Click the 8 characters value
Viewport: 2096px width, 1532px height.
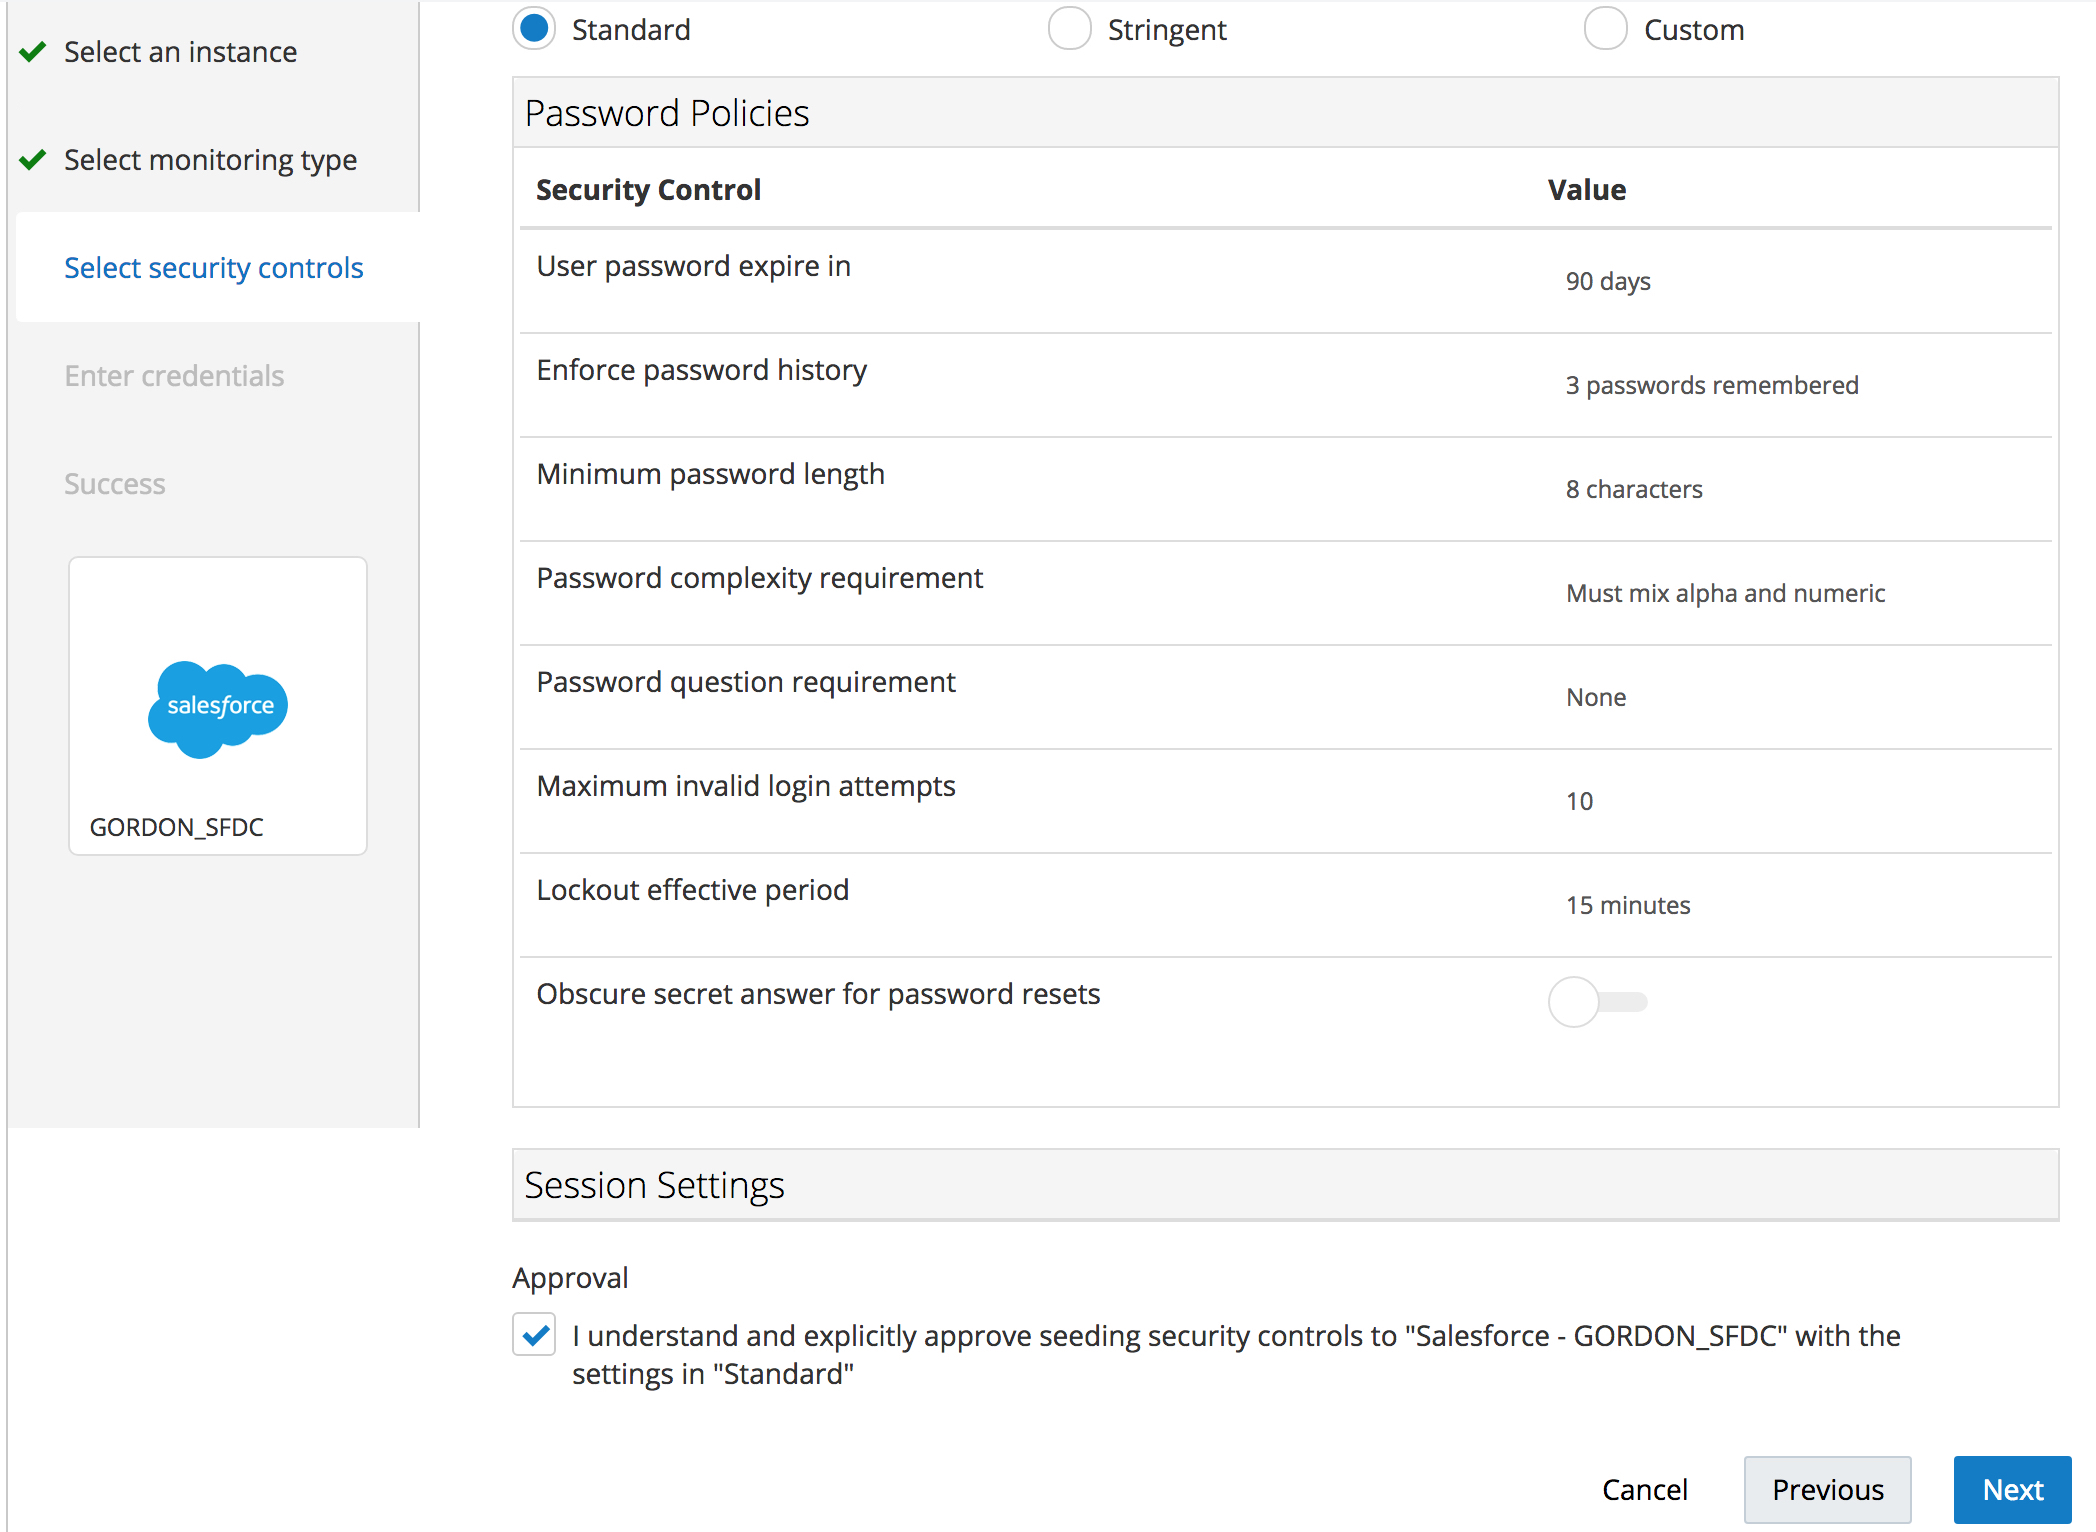pos(1634,489)
